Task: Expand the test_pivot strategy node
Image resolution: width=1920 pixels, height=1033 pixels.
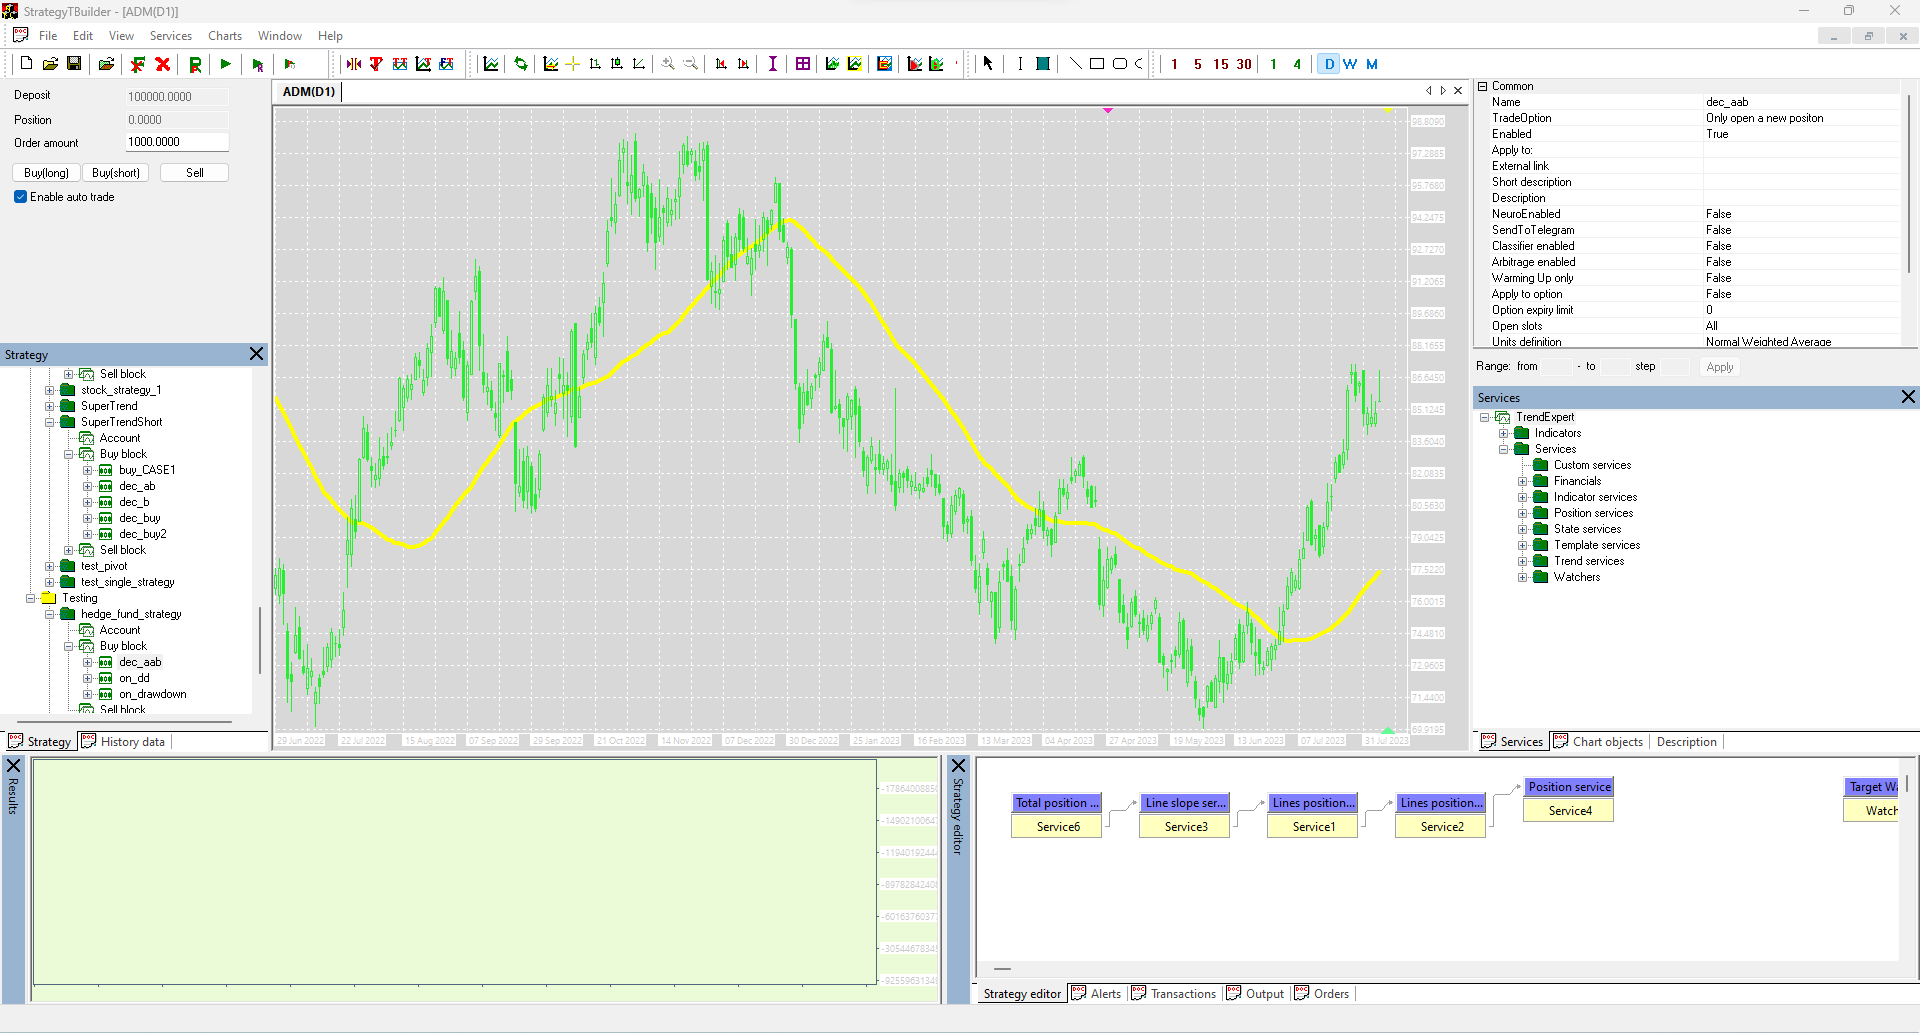Action: pyautogui.click(x=50, y=566)
